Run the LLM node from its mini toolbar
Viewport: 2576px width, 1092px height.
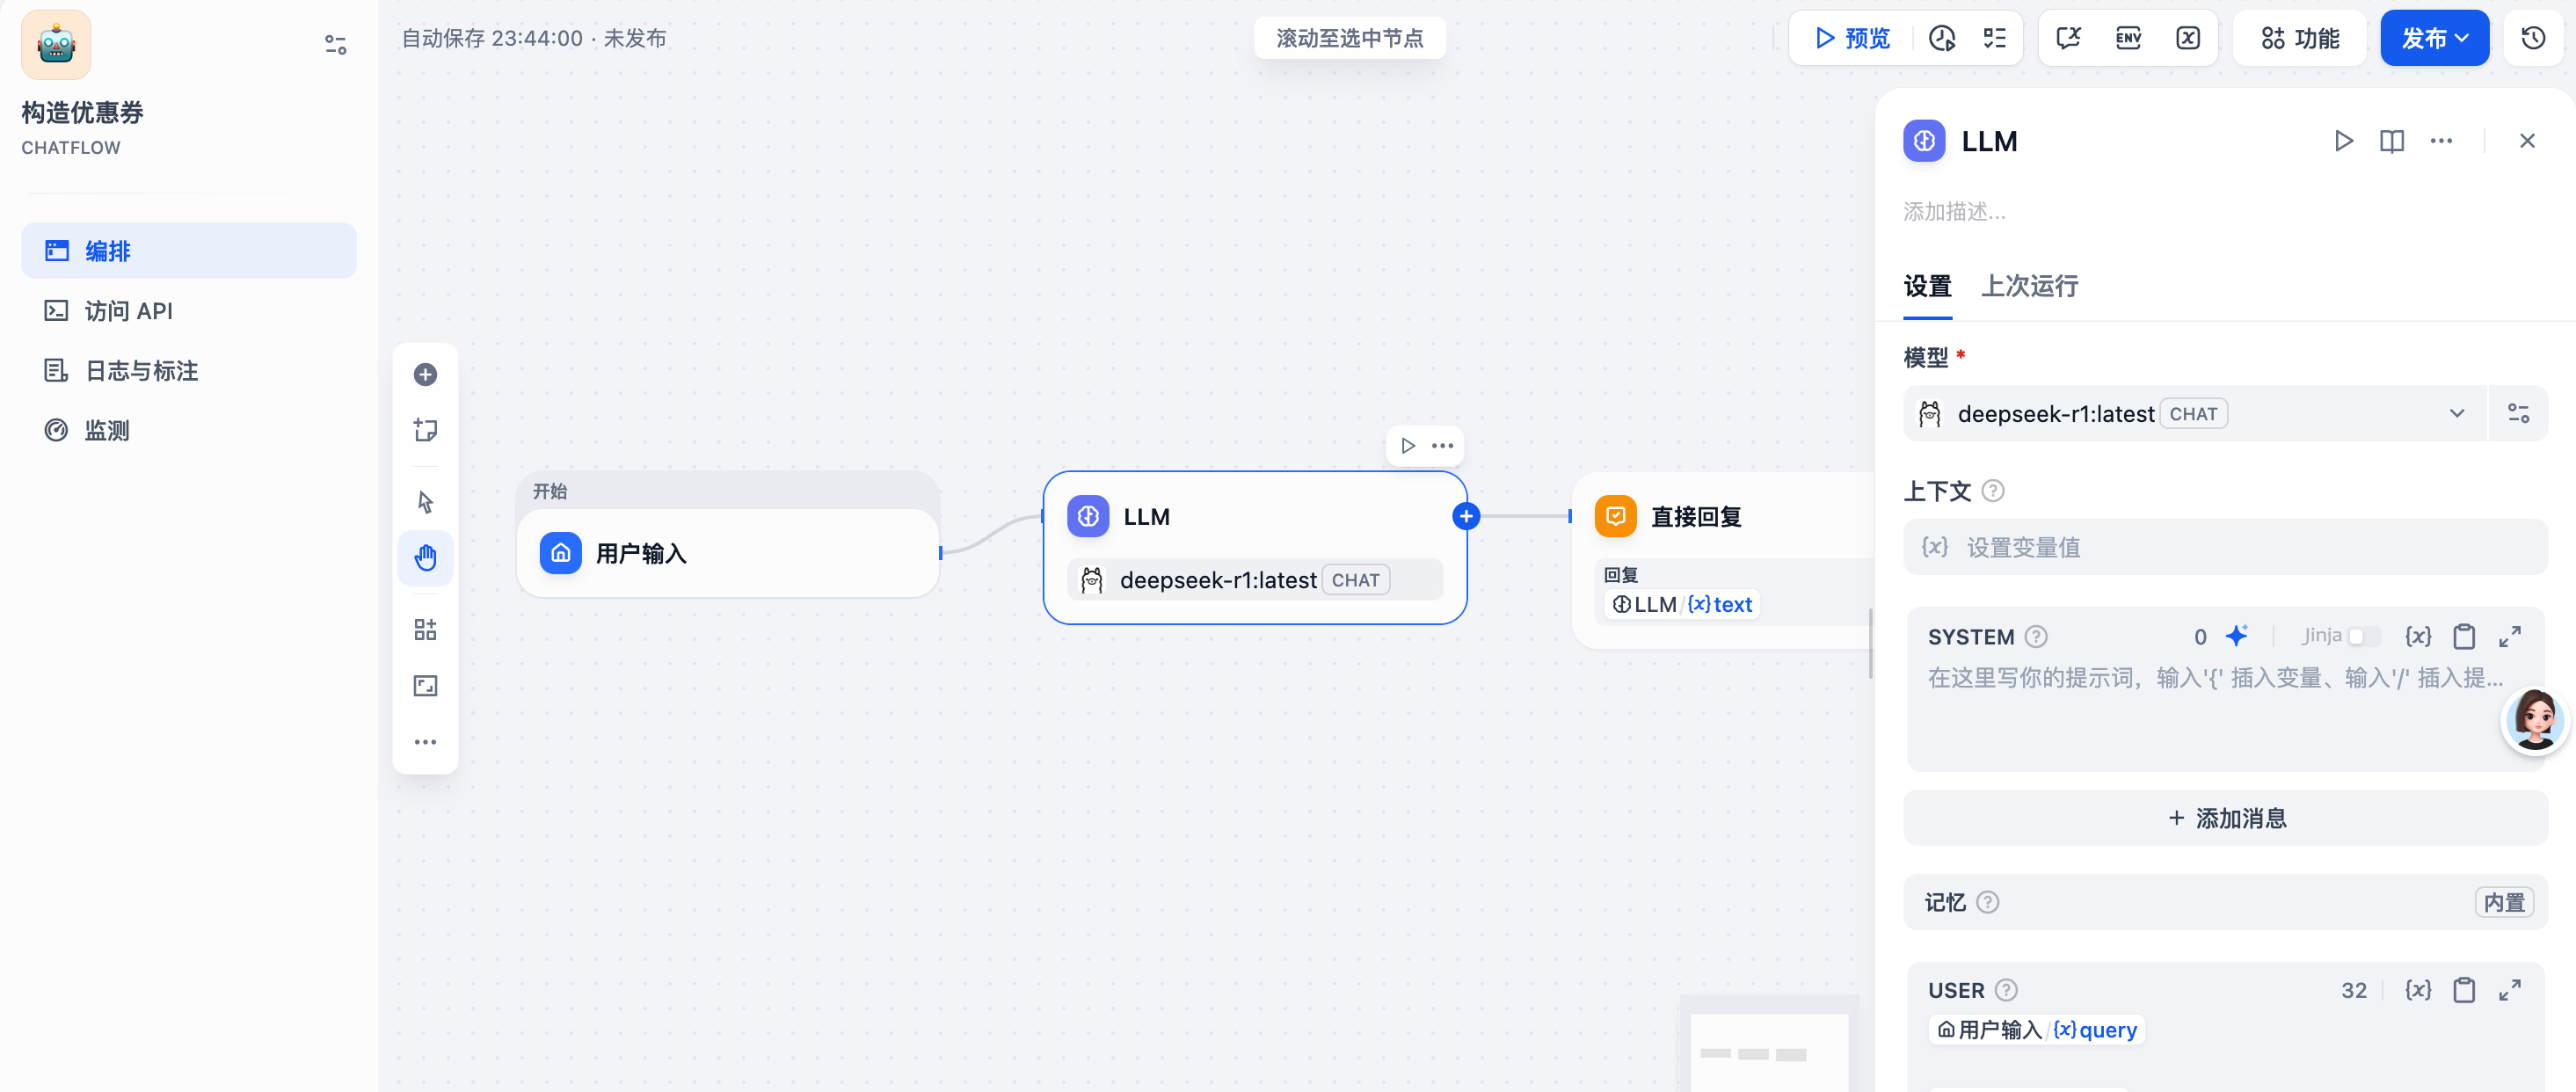(1408, 446)
